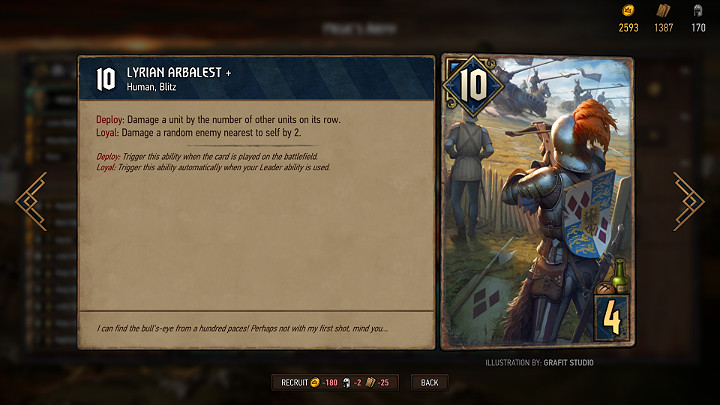Click the large 10 in the header banner
Viewport: 720px width, 405px height.
tap(106, 79)
